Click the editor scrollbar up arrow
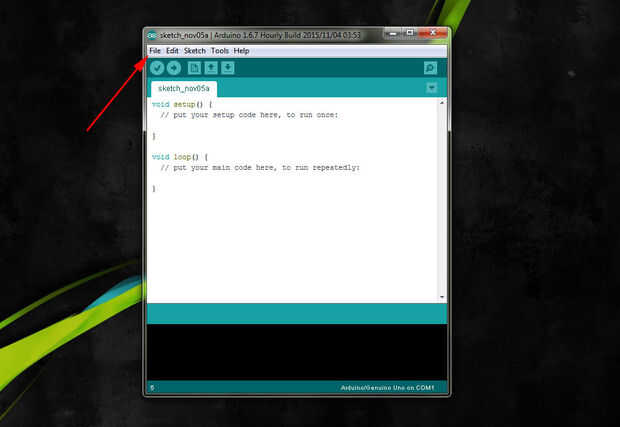Screen dimensions: 620x427 pos(442,102)
